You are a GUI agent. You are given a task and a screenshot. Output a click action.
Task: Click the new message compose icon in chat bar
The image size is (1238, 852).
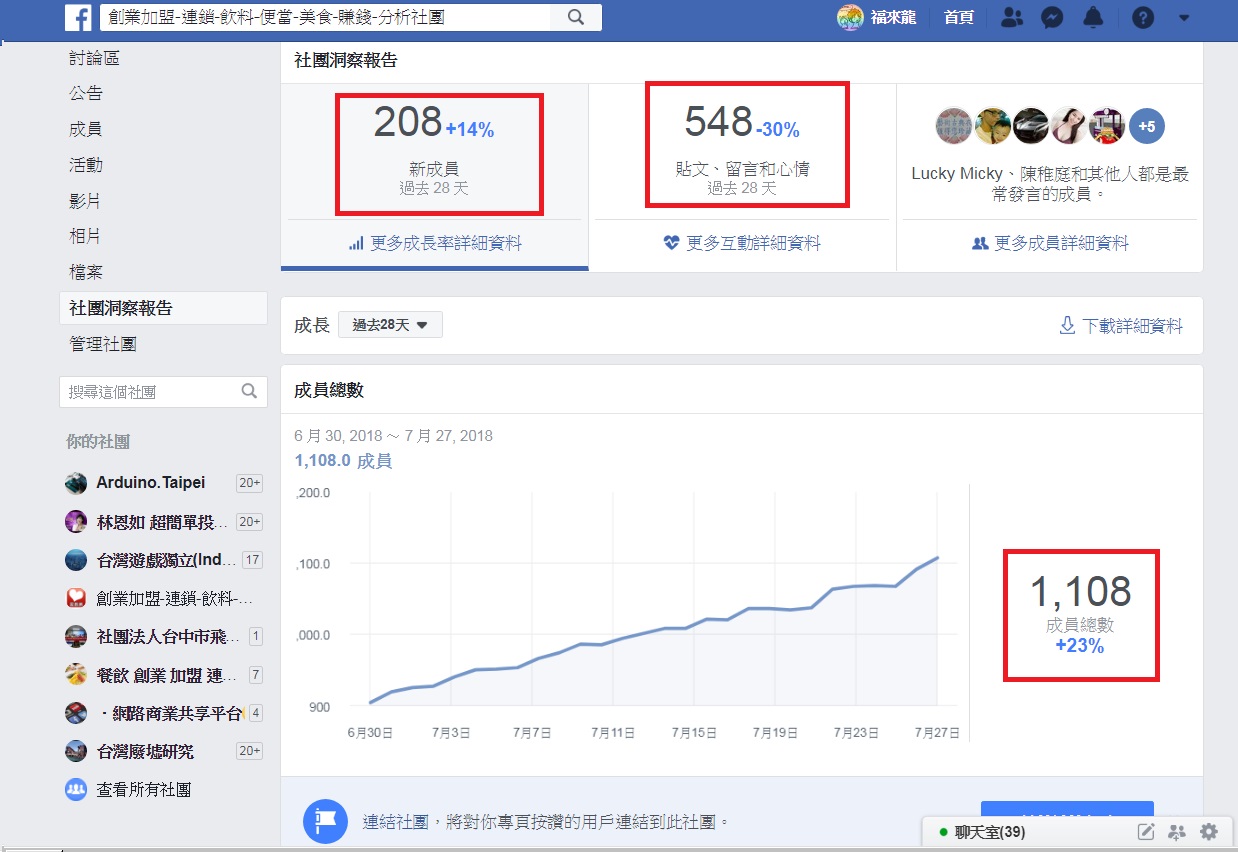coord(1146,832)
